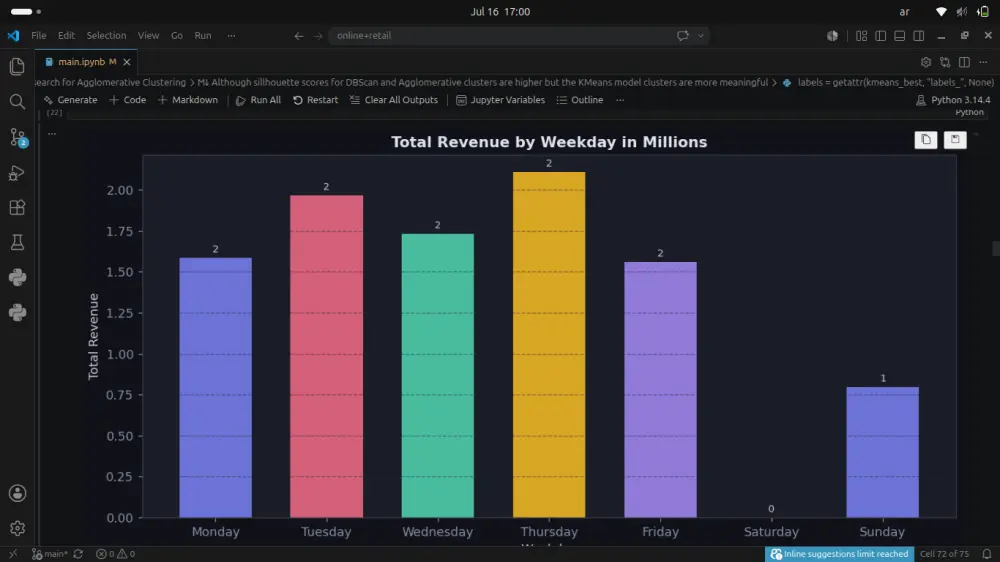Click the remote window indicator in status bar
This screenshot has height=562, width=1000.
[x=13, y=554]
